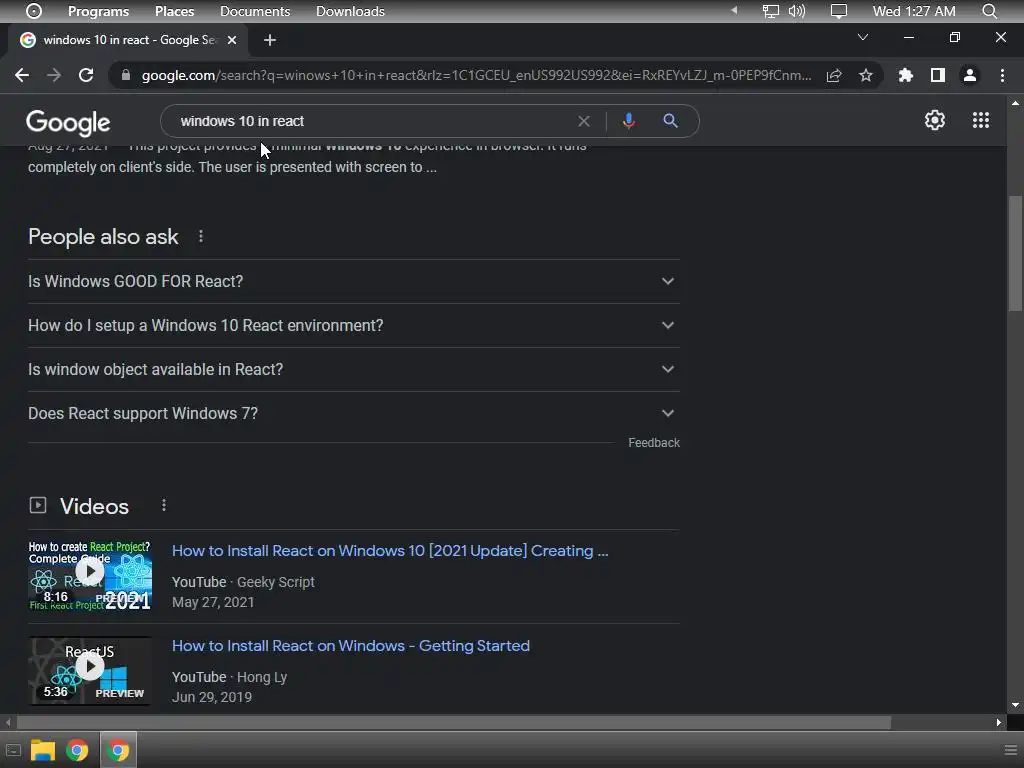The image size is (1024, 768).
Task: Open How to Install React on Windows - Getting Started
Action: (x=351, y=646)
